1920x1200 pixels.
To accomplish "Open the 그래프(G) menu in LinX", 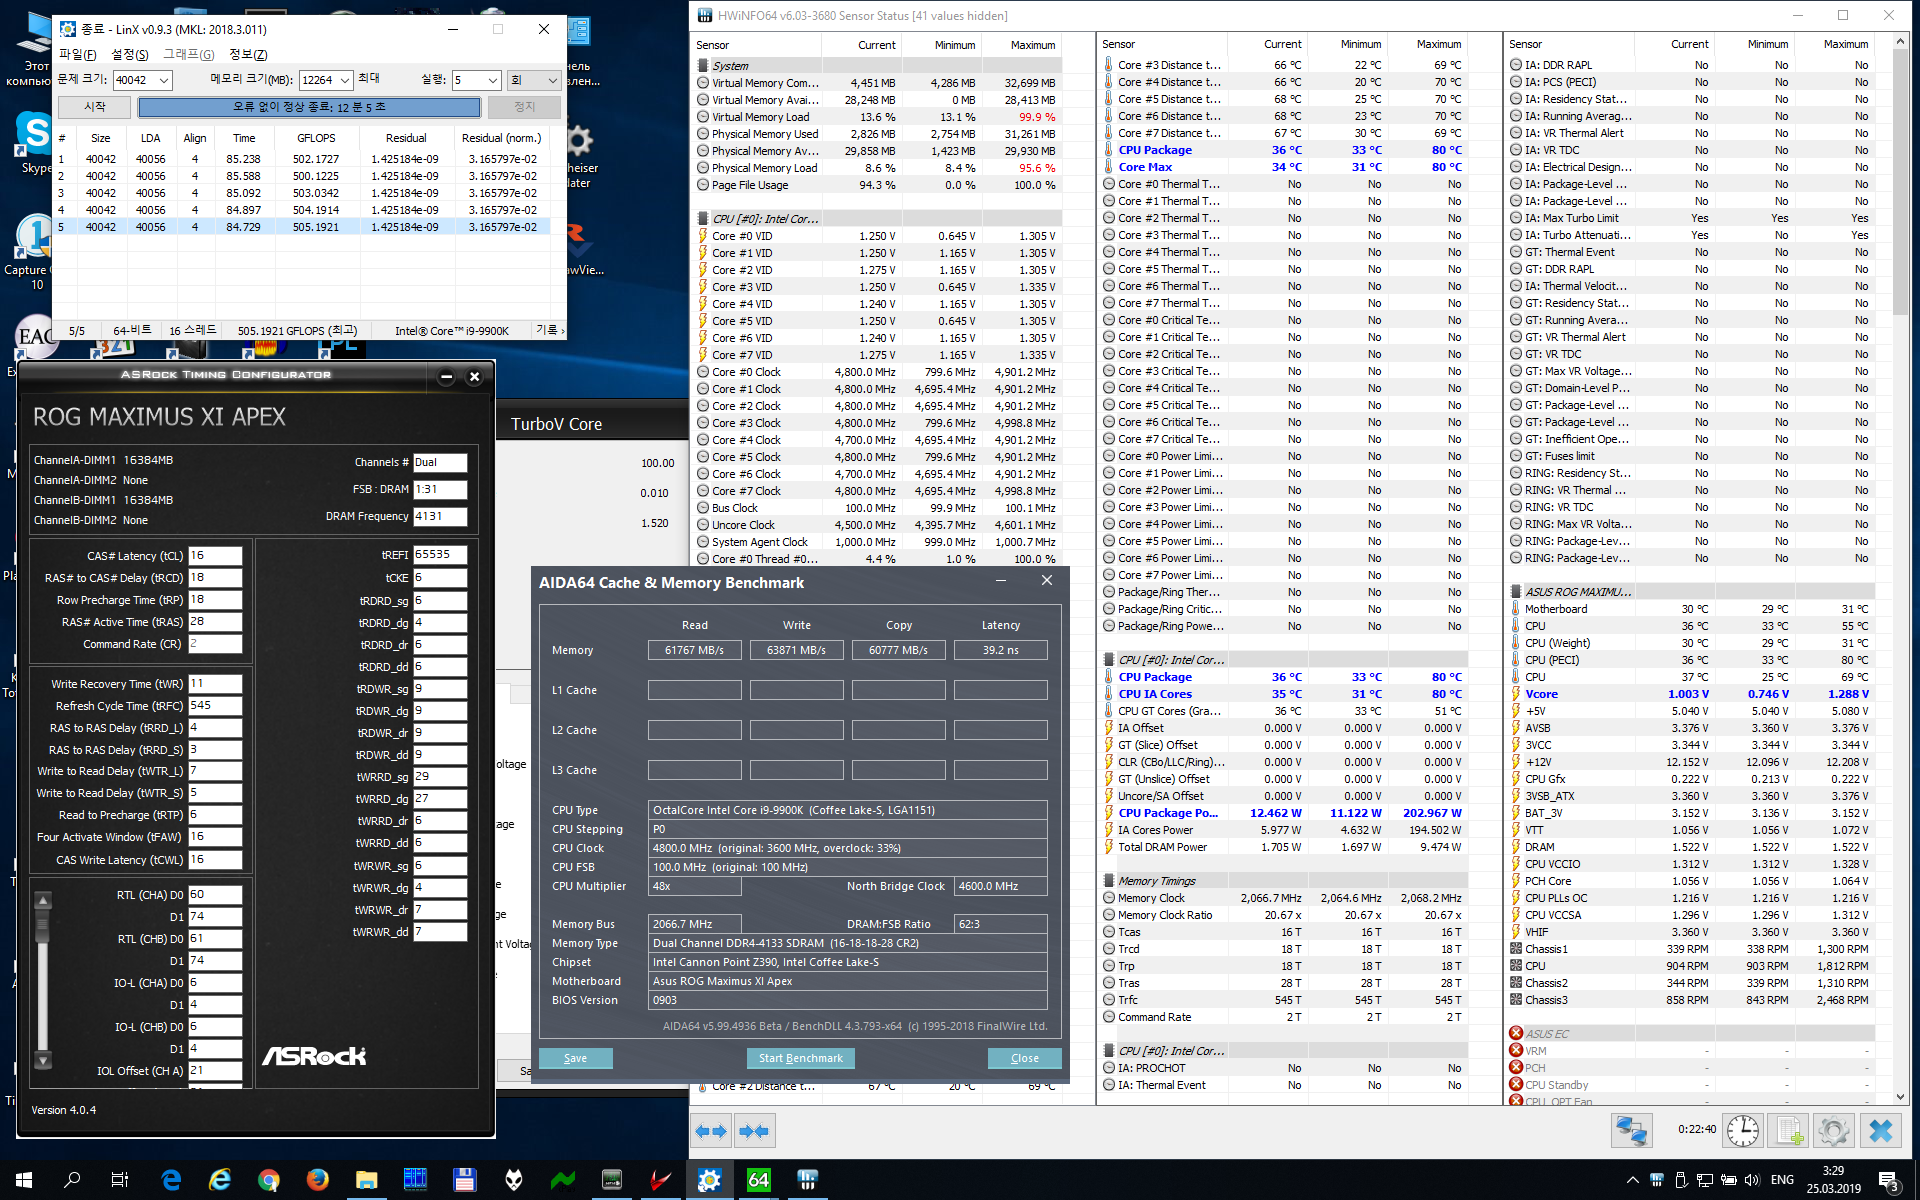I will pyautogui.click(x=189, y=54).
